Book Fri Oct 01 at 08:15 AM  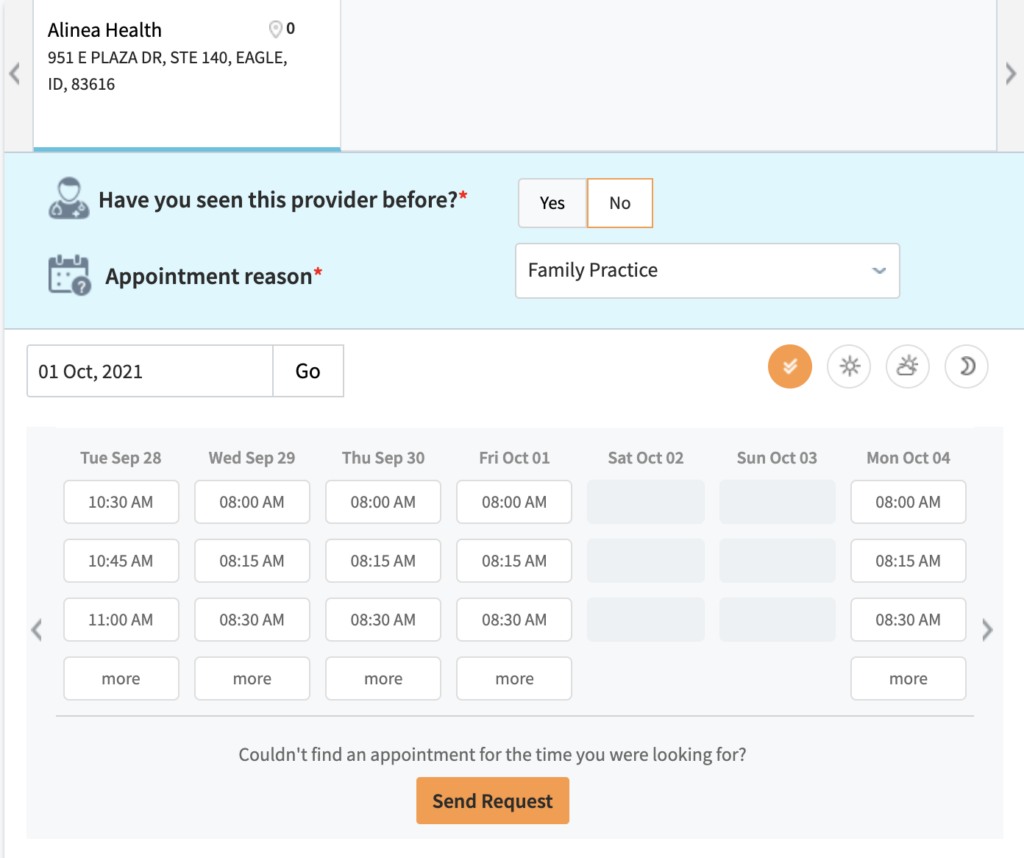pos(514,561)
